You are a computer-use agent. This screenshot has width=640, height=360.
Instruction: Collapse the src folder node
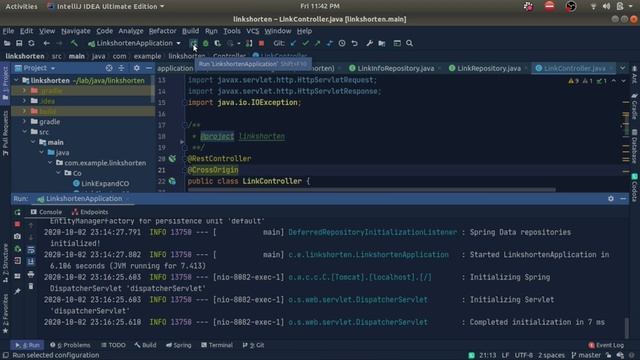pos(24,132)
